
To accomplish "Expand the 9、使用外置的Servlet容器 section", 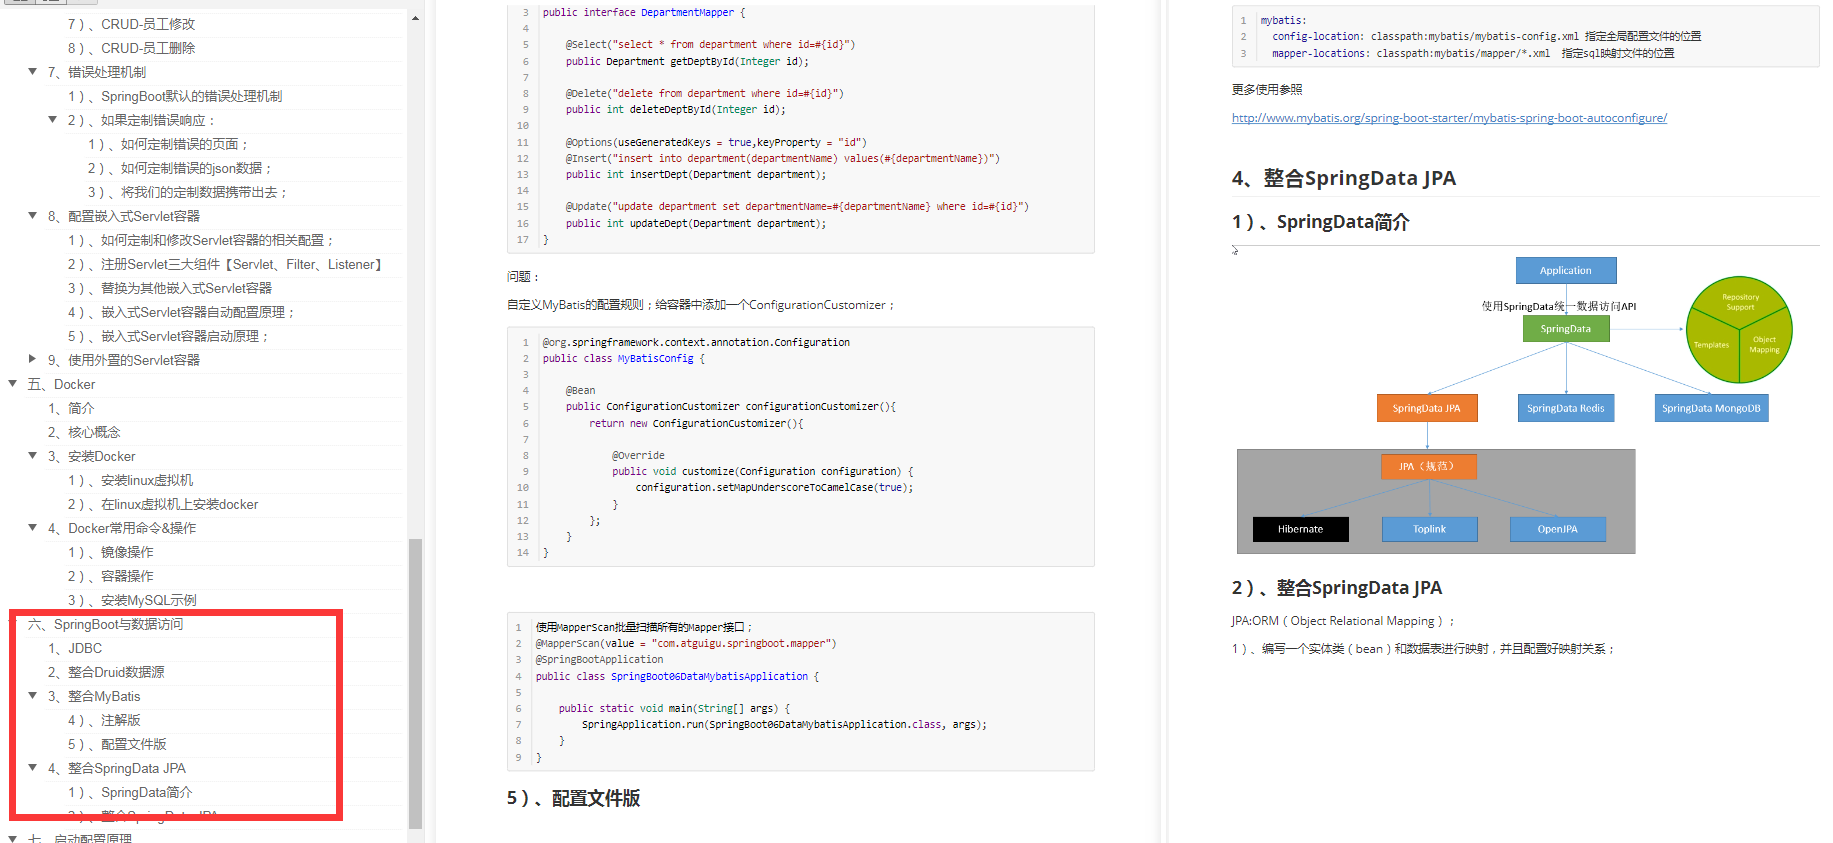I will coord(33,359).
